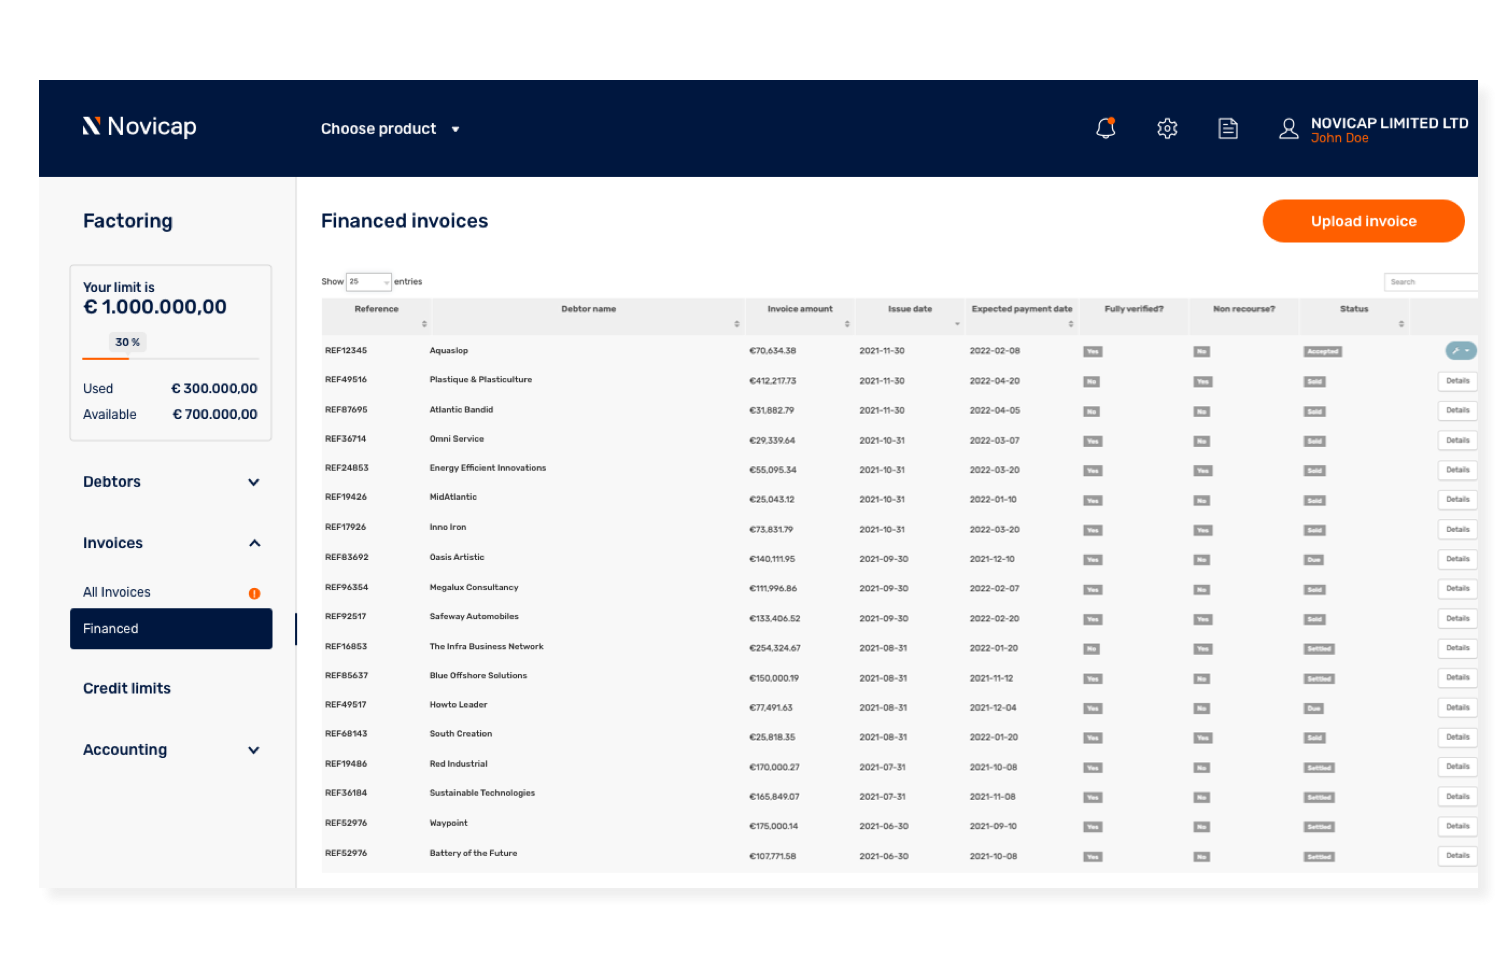Open Credit limits page

pos(127,688)
